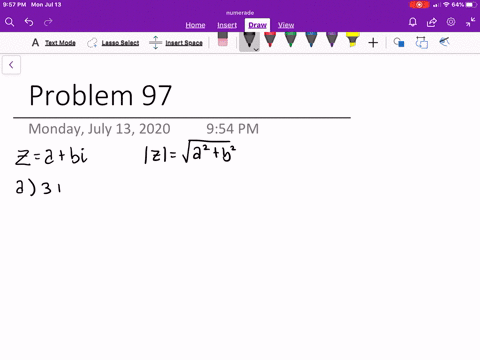This screenshot has height=360, width=480.
Task: Pick the green pen
Action: coord(291,39)
